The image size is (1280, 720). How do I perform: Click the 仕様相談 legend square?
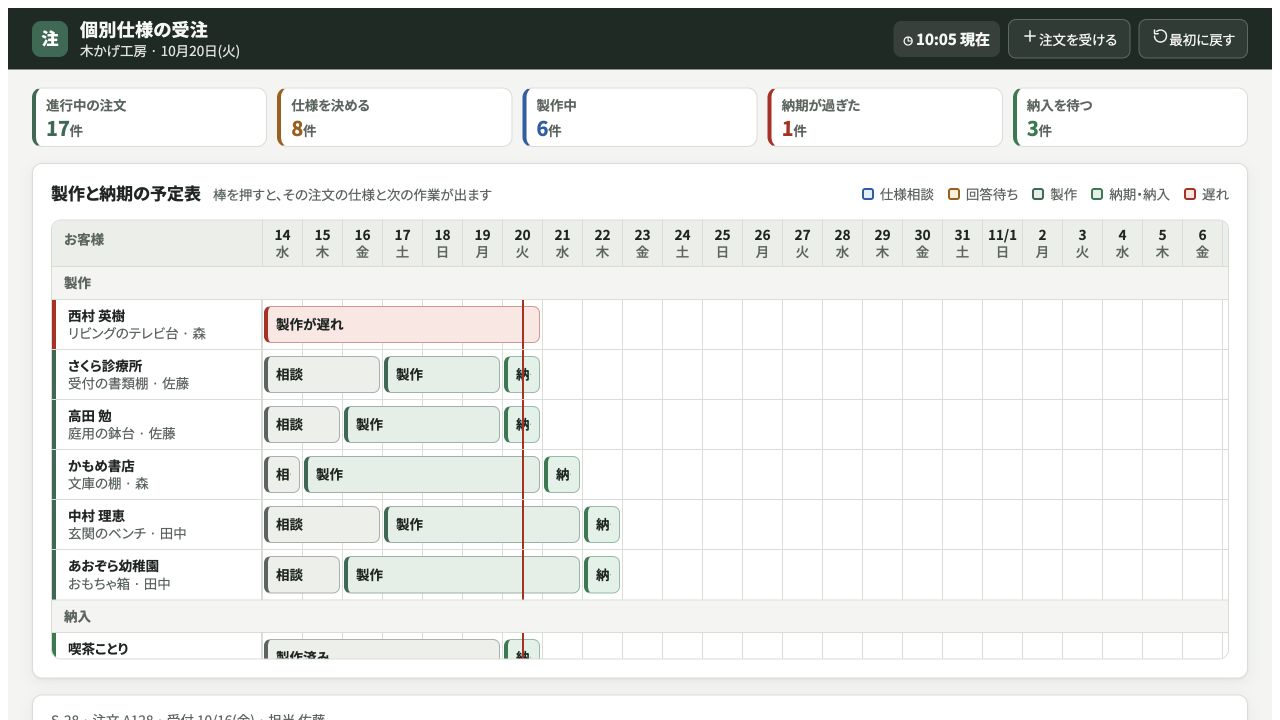[868, 194]
